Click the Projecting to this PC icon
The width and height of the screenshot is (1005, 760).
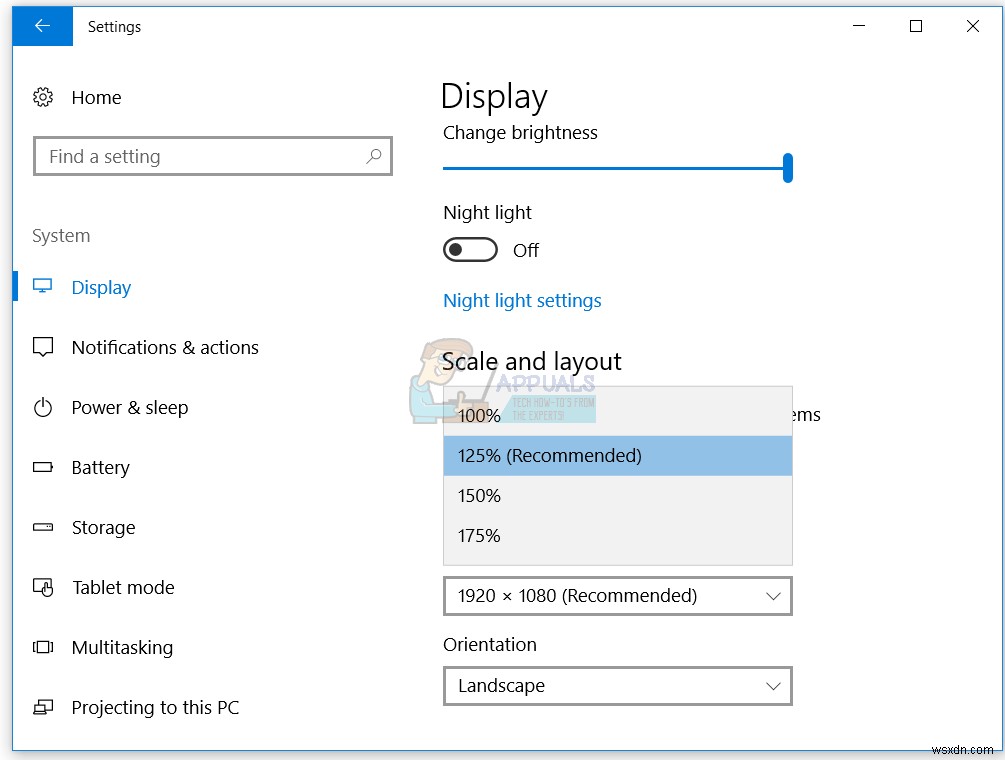42,707
